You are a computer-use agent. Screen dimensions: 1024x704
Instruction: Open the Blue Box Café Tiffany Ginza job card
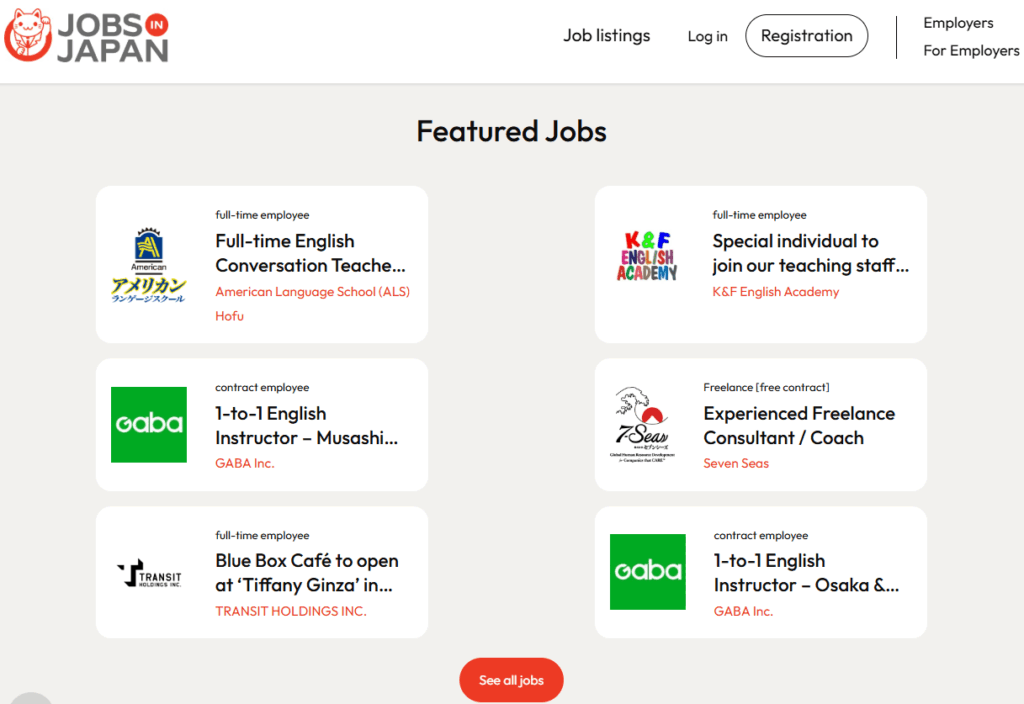(x=307, y=572)
